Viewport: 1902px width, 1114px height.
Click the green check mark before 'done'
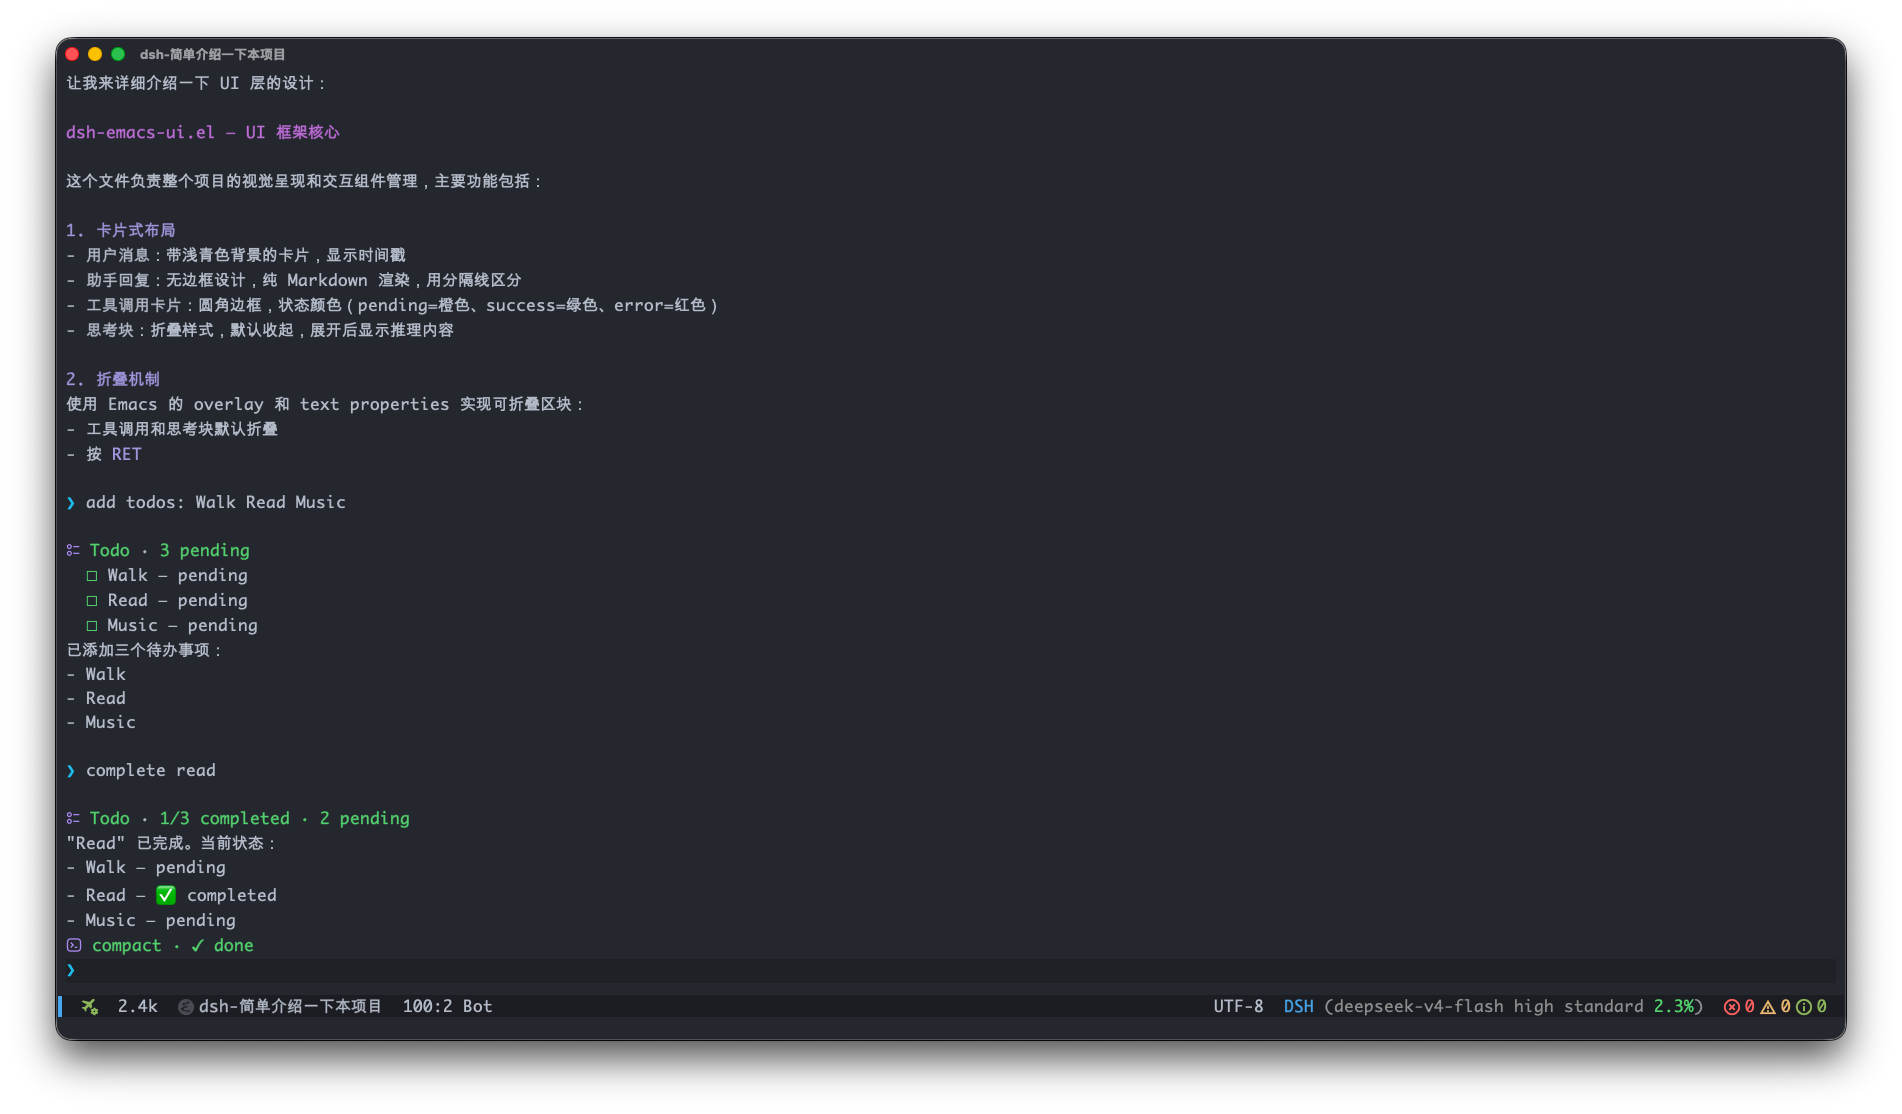197,945
